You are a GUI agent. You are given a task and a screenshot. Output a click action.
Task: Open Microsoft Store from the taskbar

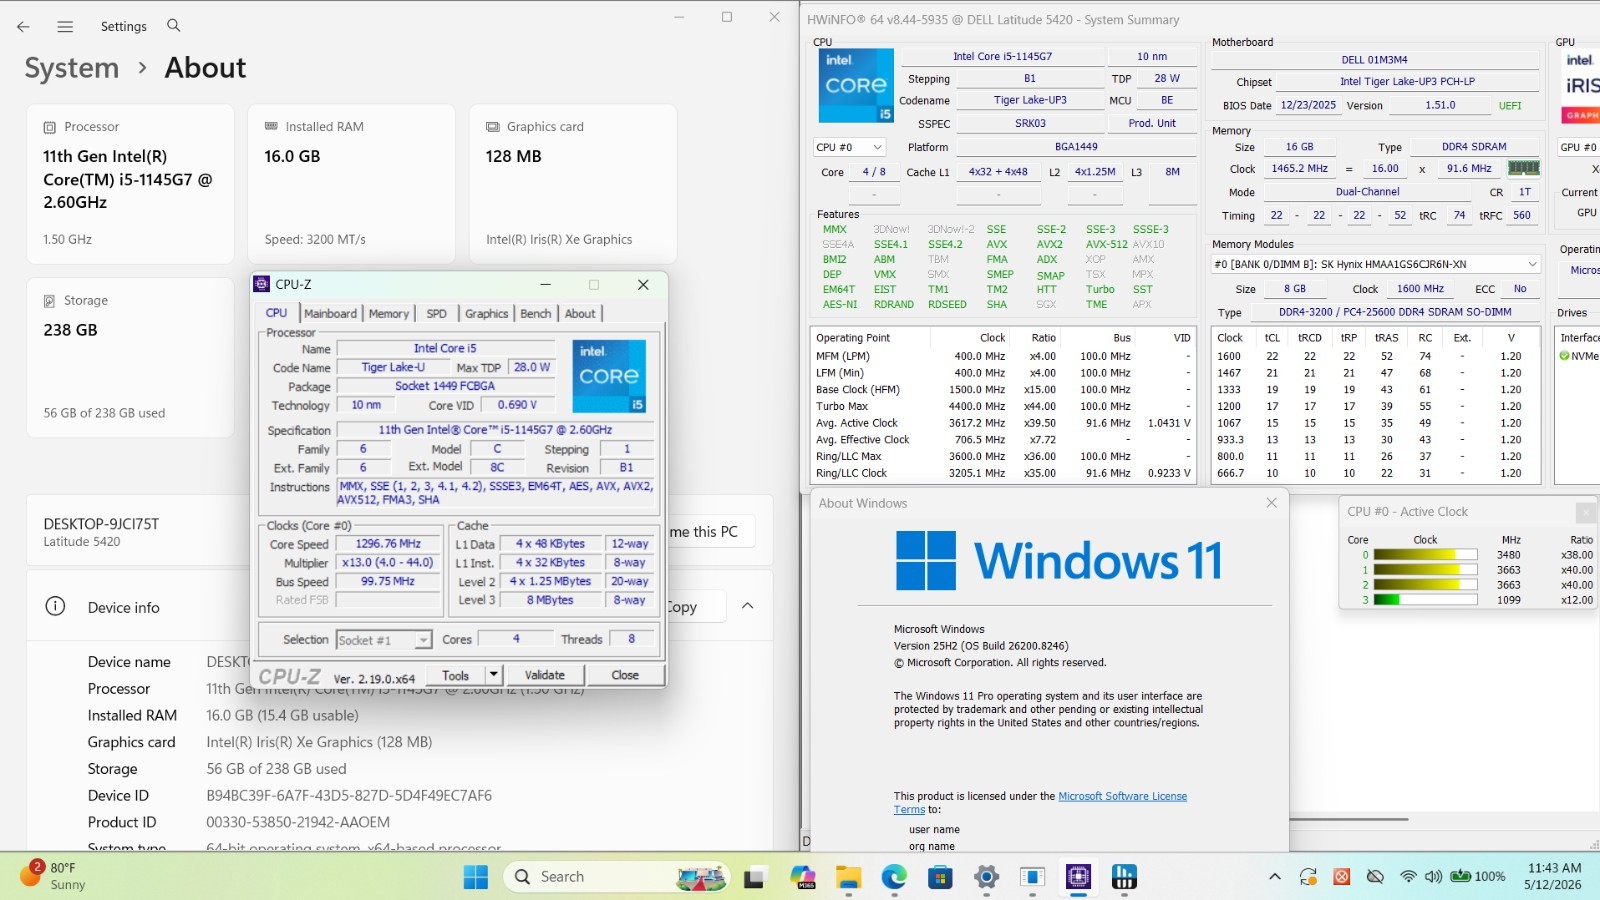coord(940,877)
